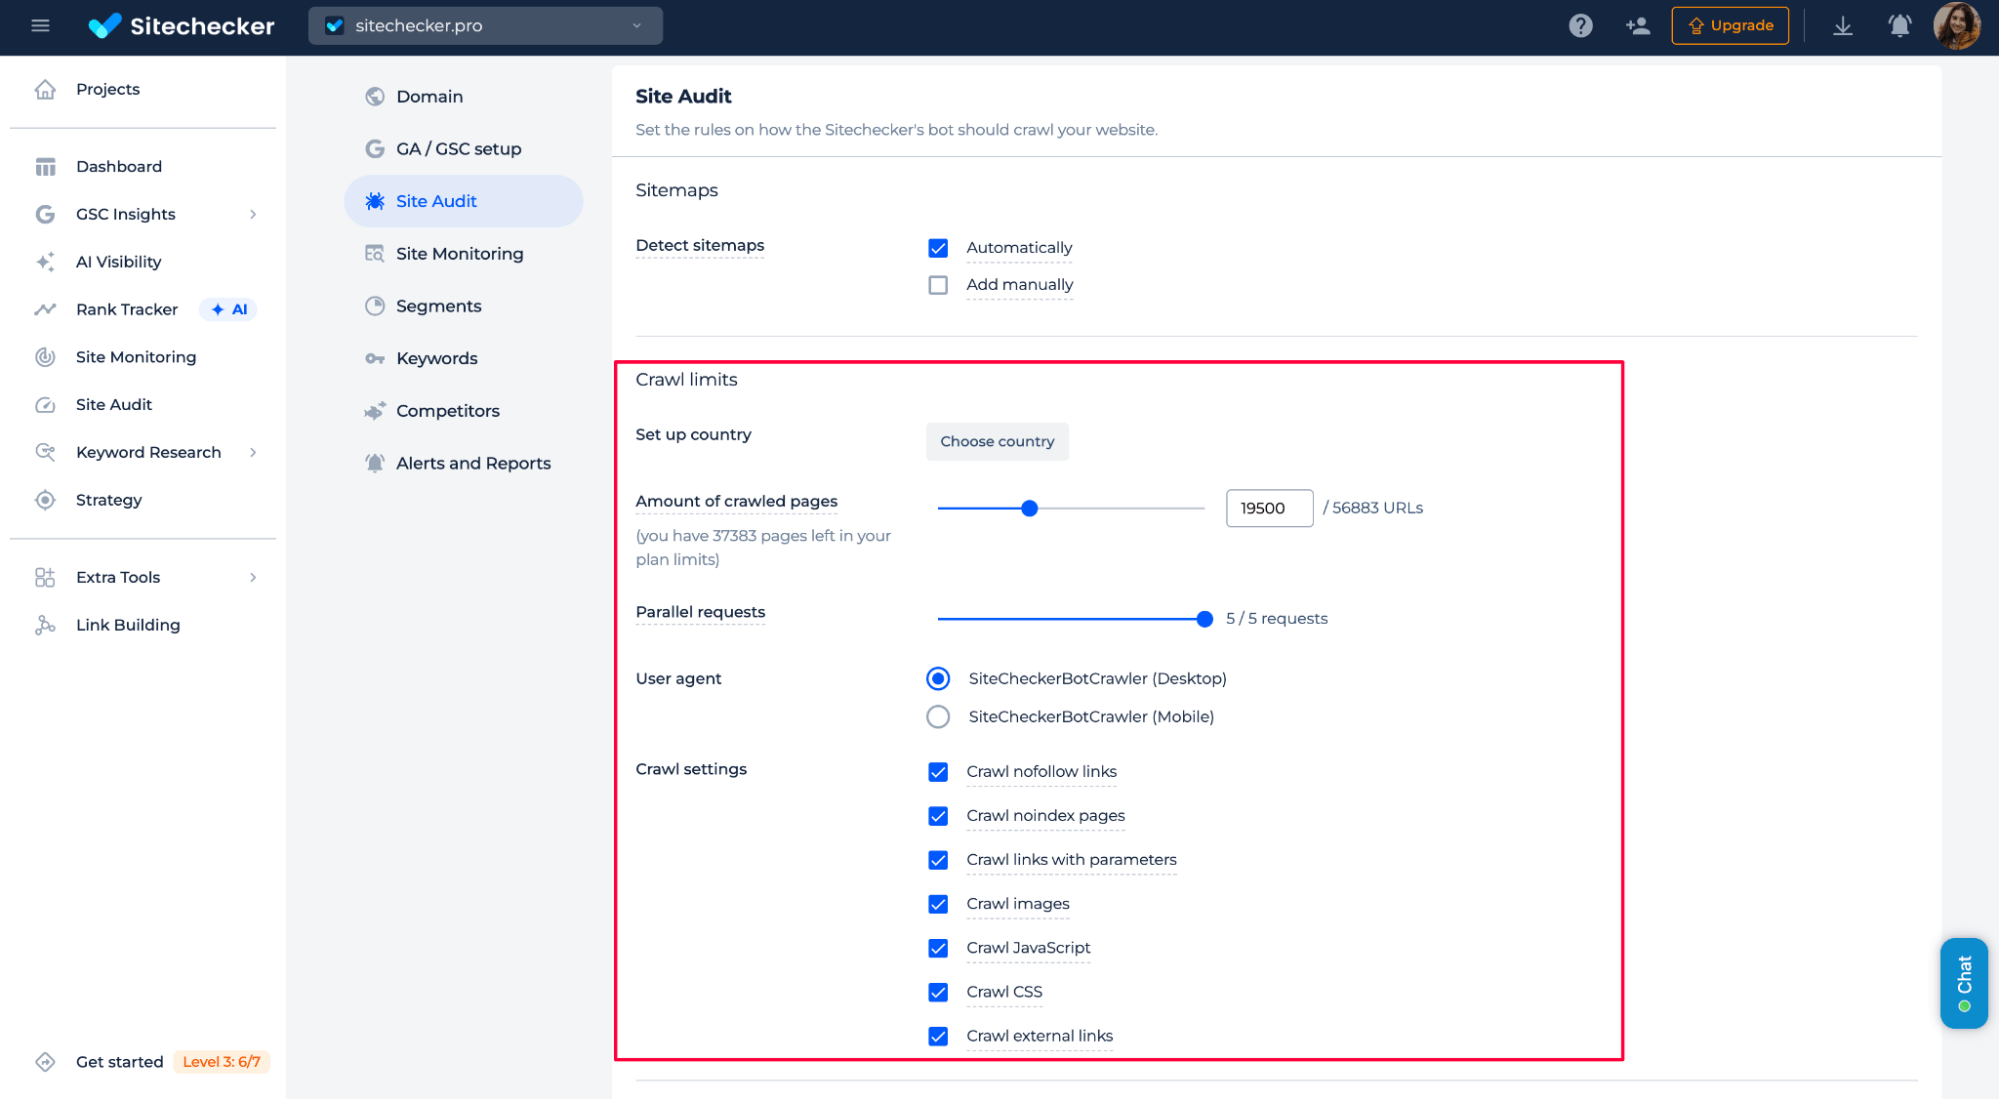Open the Chat widget

tap(1963, 982)
